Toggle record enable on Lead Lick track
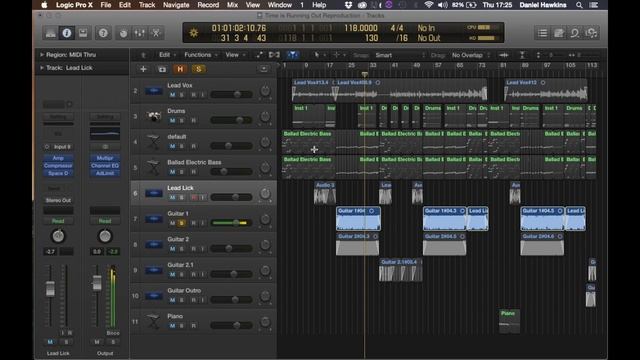 (x=194, y=198)
